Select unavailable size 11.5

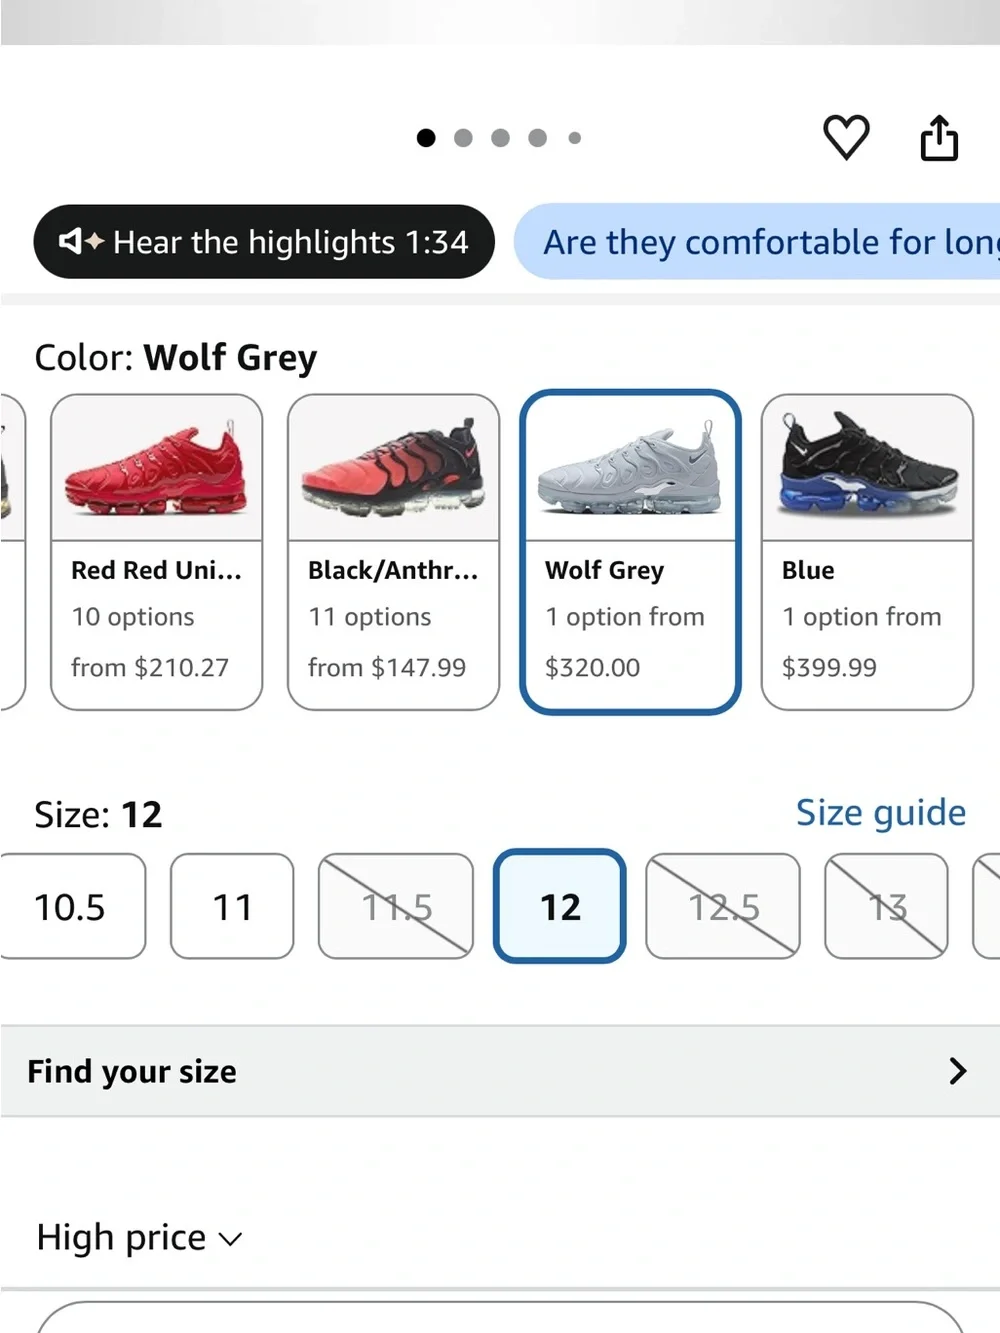click(396, 906)
